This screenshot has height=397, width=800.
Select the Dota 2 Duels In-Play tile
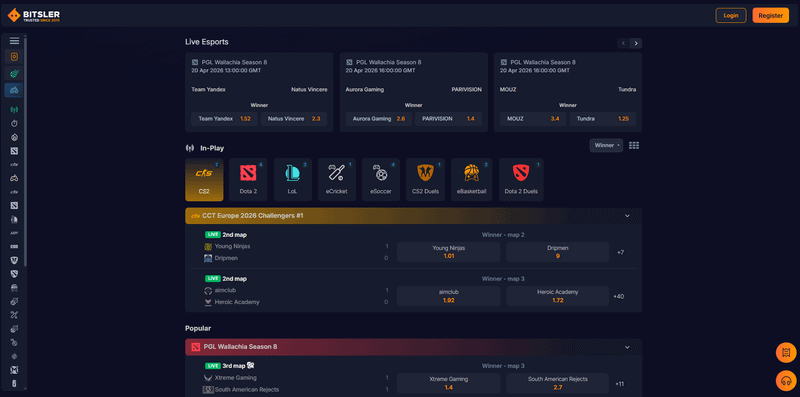(x=521, y=180)
